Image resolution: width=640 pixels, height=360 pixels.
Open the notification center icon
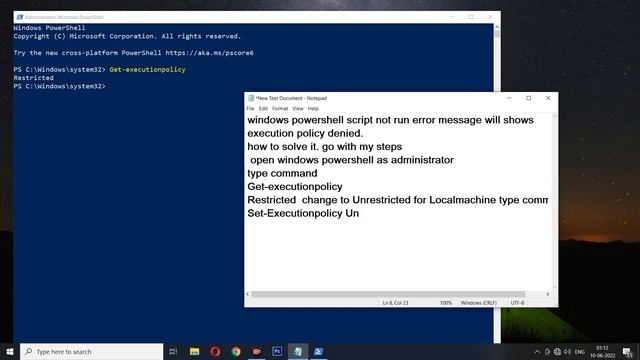coord(627,352)
